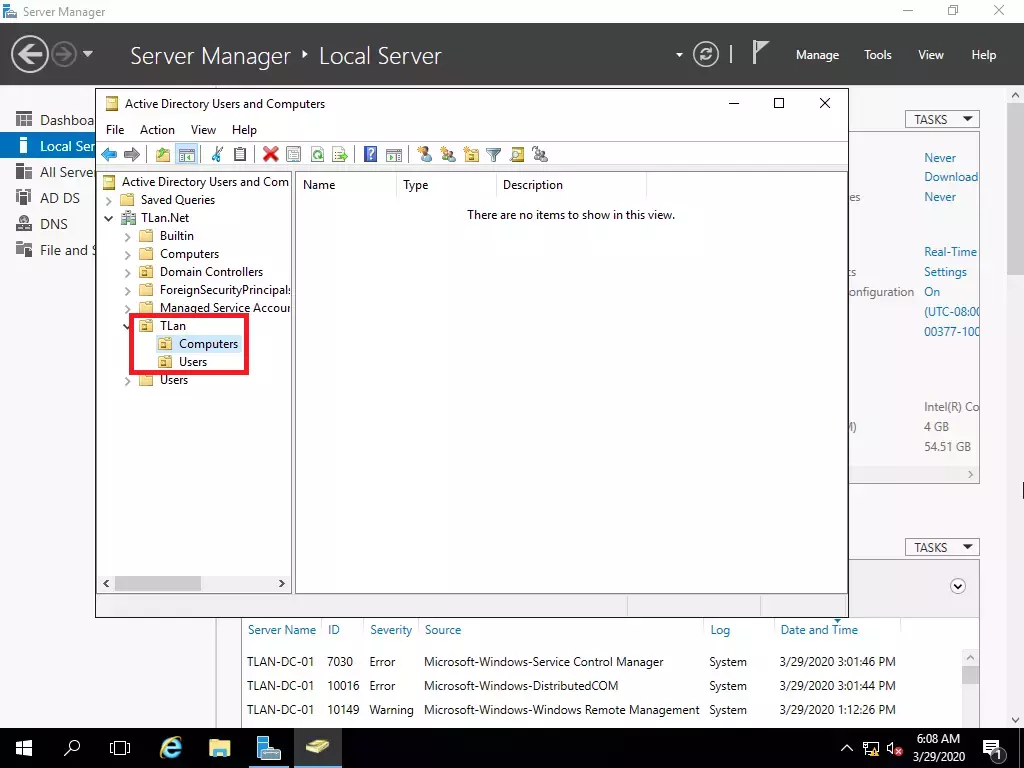Image resolution: width=1024 pixels, height=768 pixels.
Task: Select the Domain Controllers tree node
Action: [x=211, y=272]
